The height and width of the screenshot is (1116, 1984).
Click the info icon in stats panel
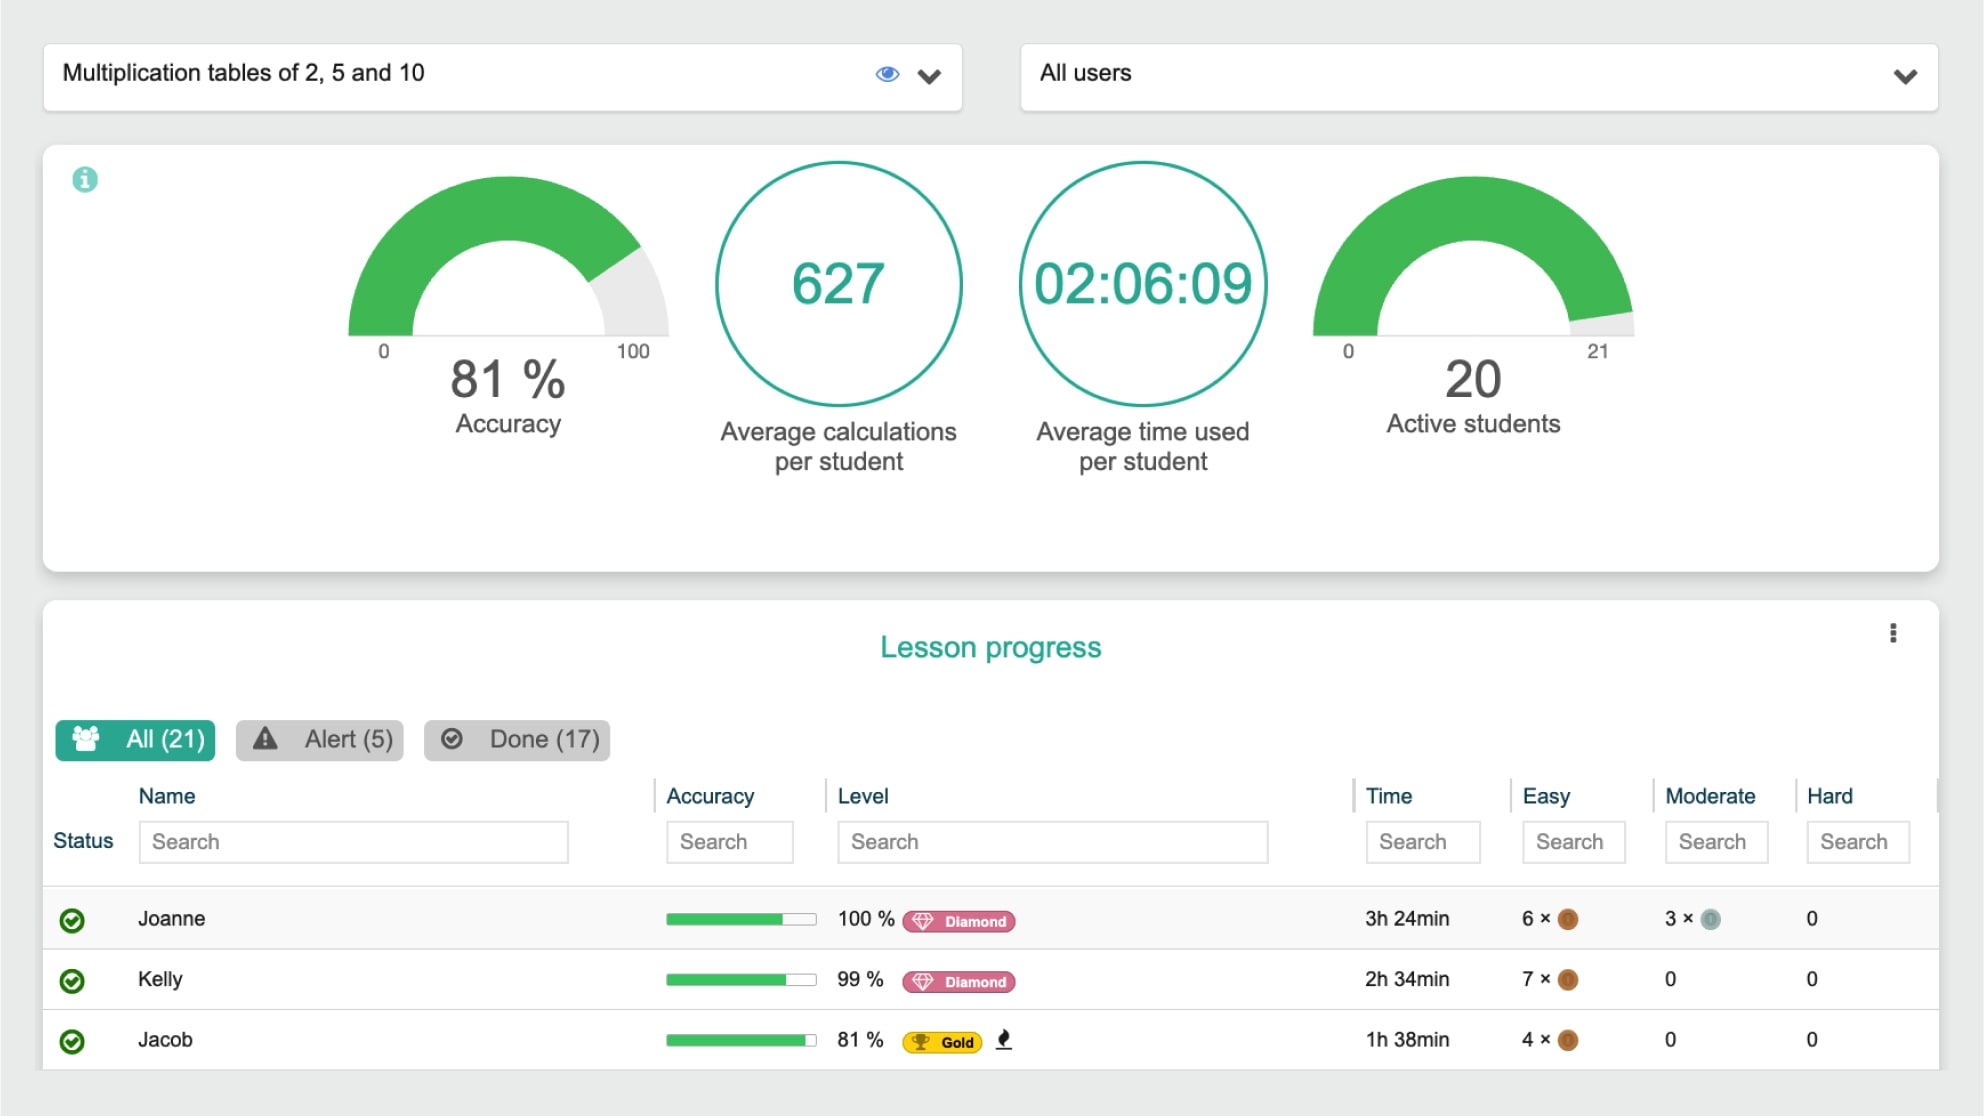coord(85,180)
